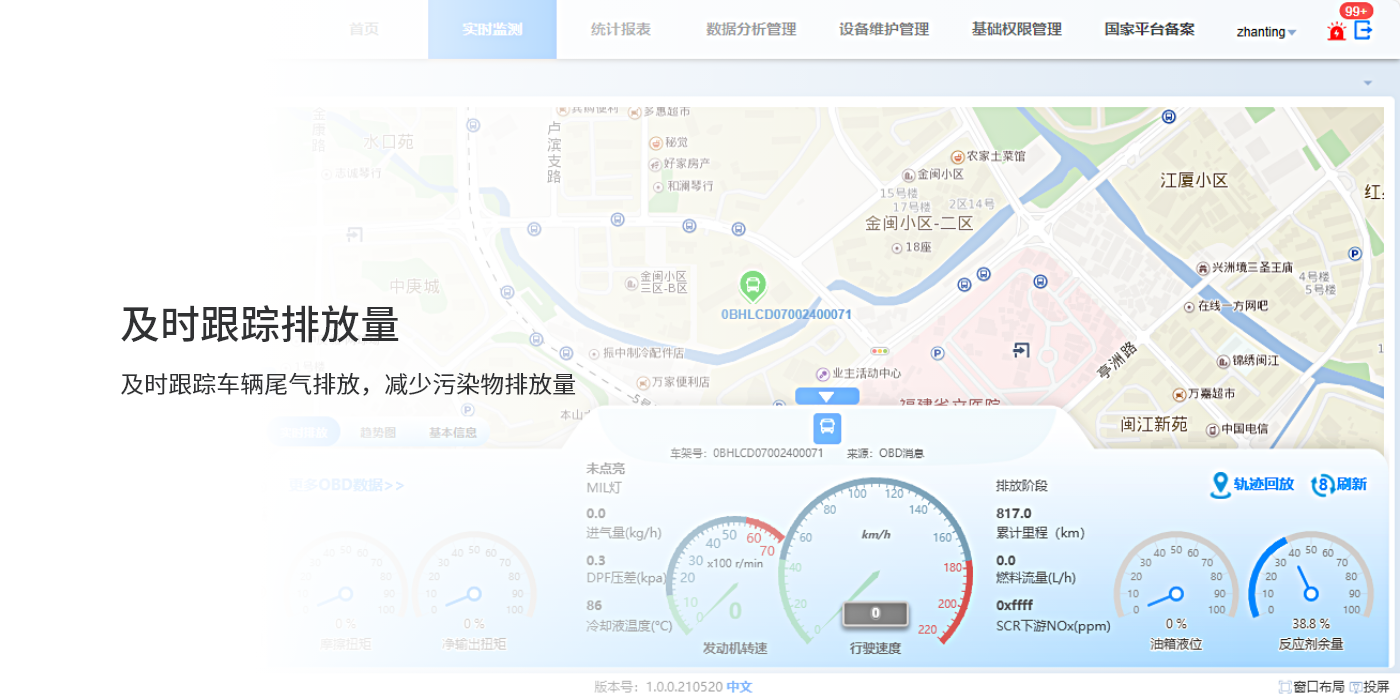
Task: Switch to the 趋势图 tab
Action: [377, 433]
